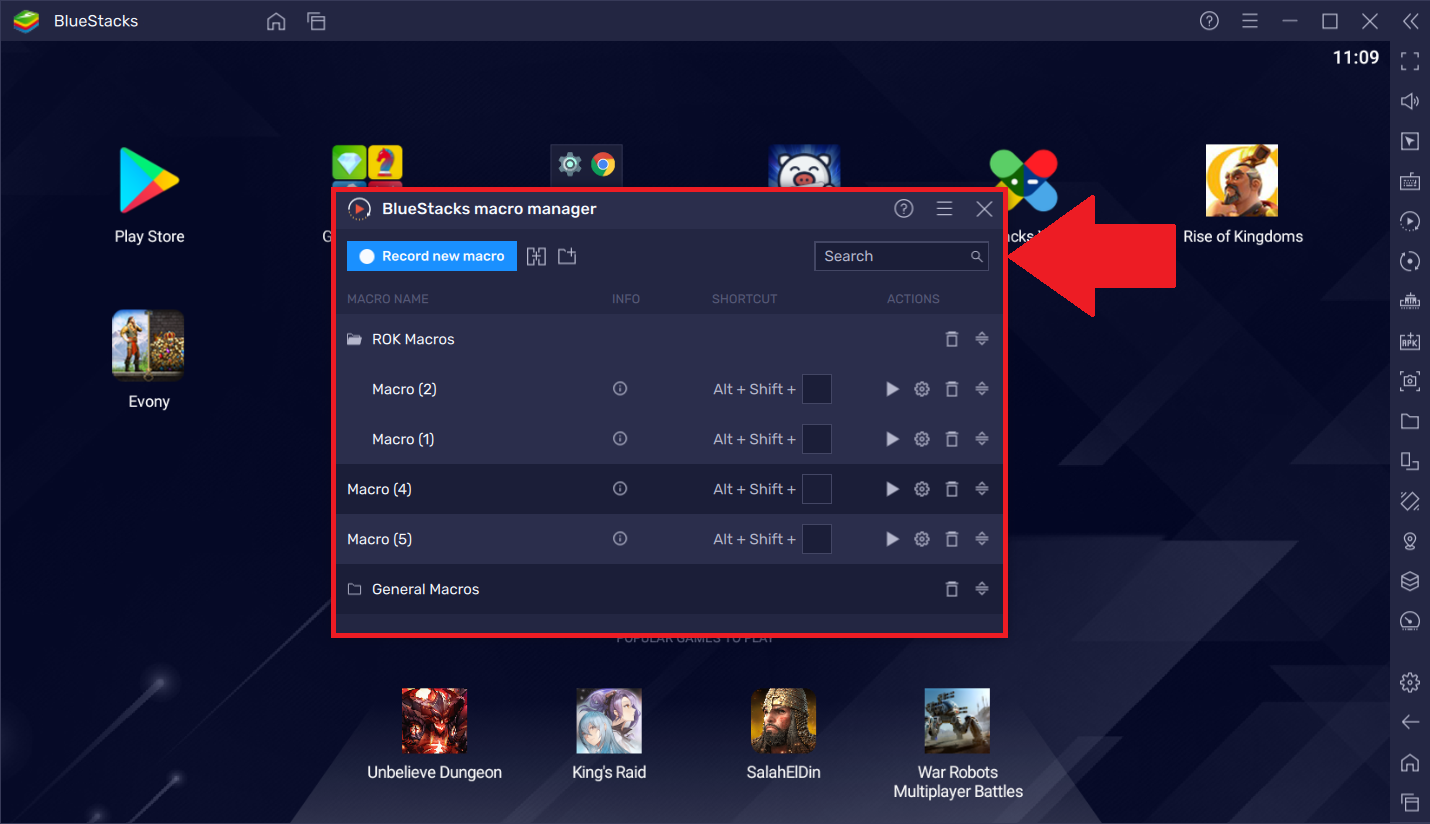This screenshot has width=1430, height=824.
Task: Delete Macro (4) using trash icon
Action: (x=952, y=489)
